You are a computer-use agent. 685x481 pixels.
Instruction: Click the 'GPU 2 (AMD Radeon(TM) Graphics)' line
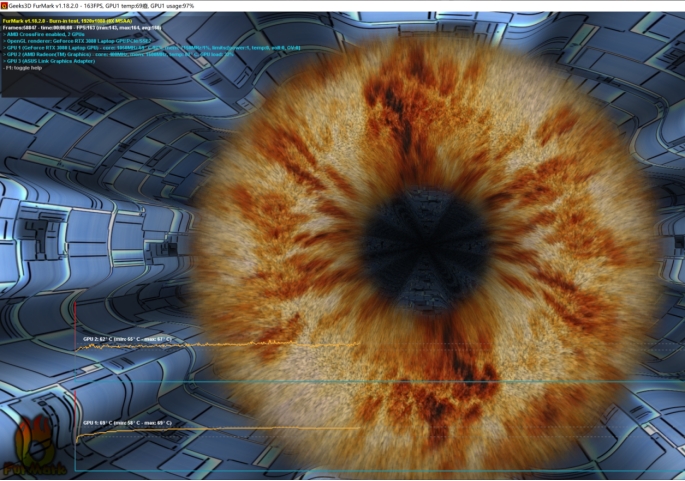click(x=118, y=54)
